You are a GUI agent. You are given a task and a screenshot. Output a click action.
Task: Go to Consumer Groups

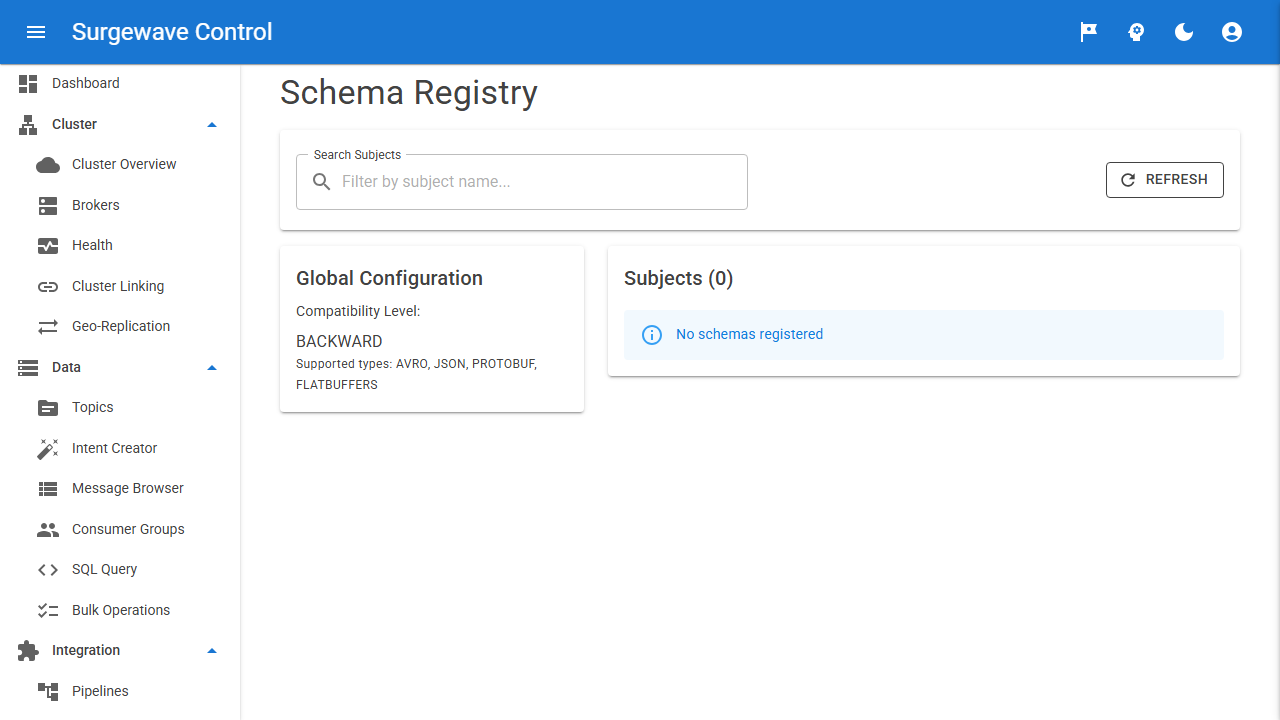(x=120, y=529)
